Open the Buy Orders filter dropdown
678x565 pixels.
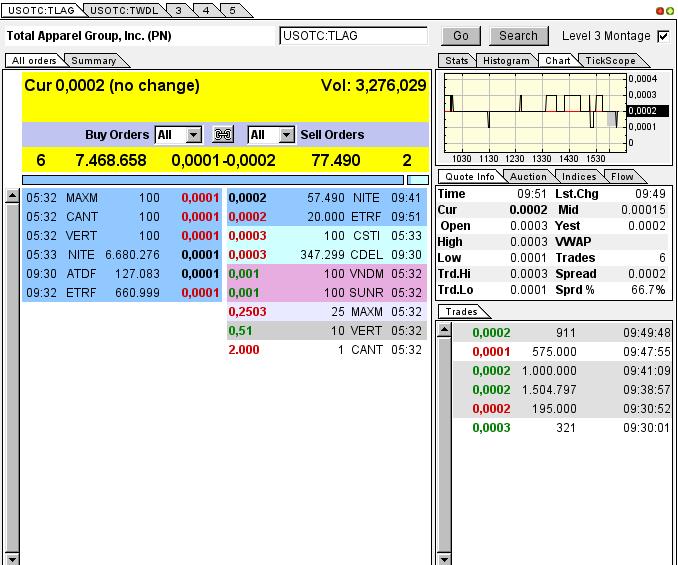pyautogui.click(x=193, y=135)
